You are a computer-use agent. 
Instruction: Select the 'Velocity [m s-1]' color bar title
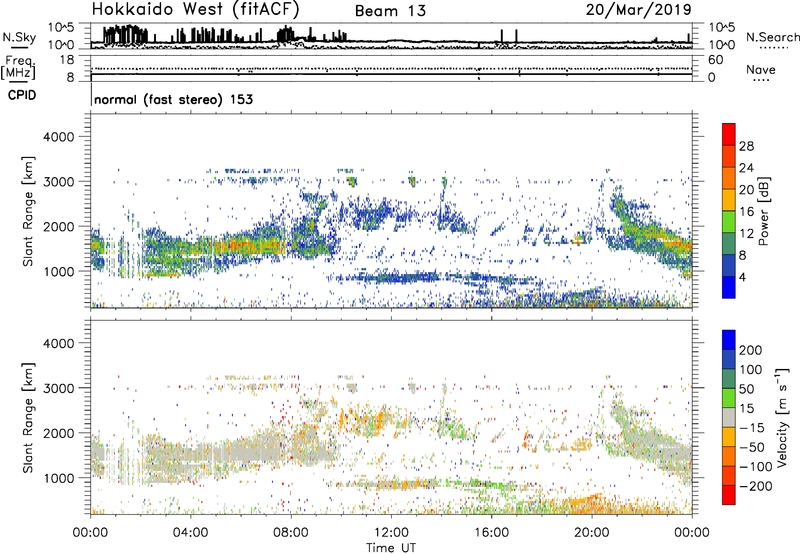coord(782,417)
